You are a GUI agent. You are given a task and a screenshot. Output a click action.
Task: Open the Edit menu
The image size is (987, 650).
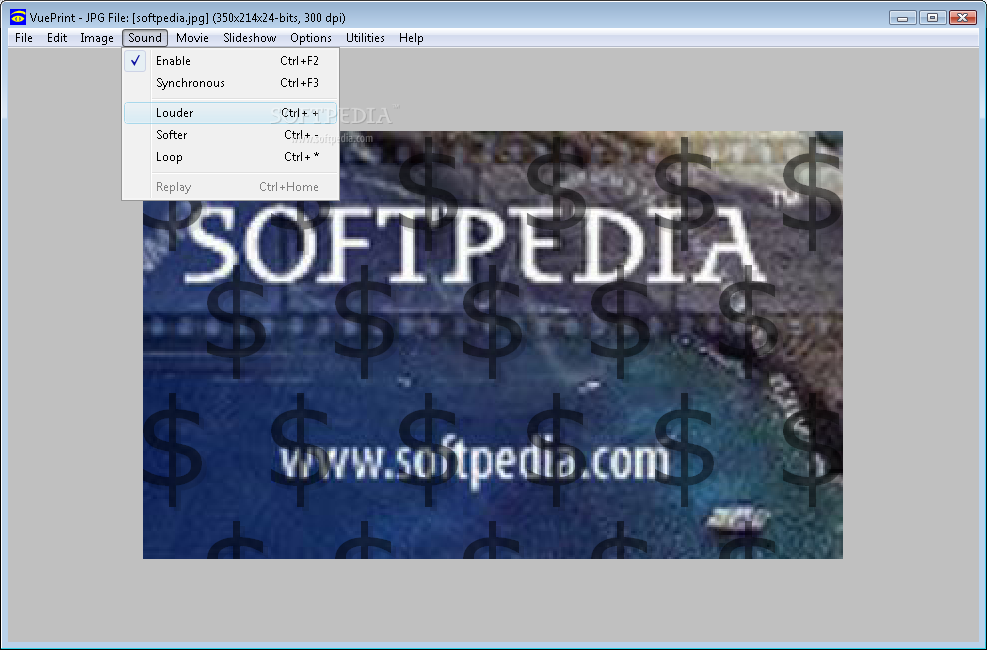pos(57,38)
